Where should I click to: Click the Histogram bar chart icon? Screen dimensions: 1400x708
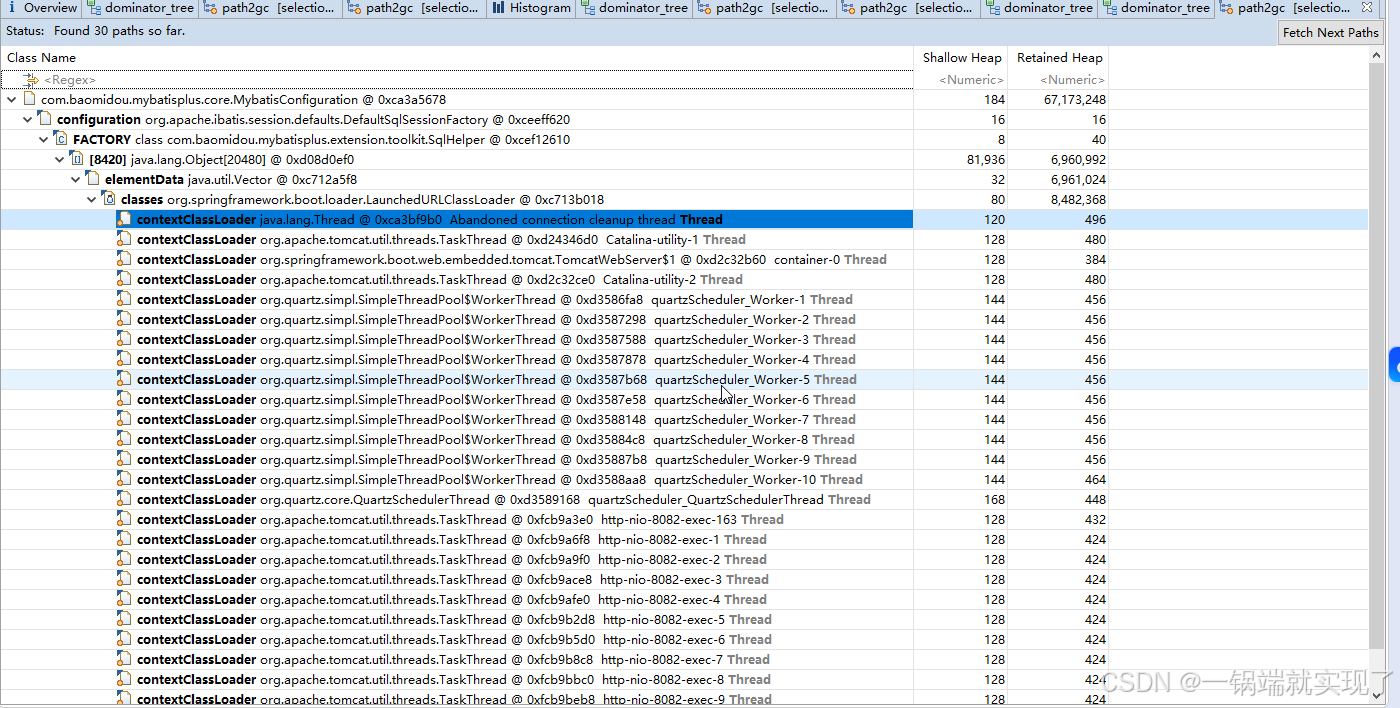(497, 8)
